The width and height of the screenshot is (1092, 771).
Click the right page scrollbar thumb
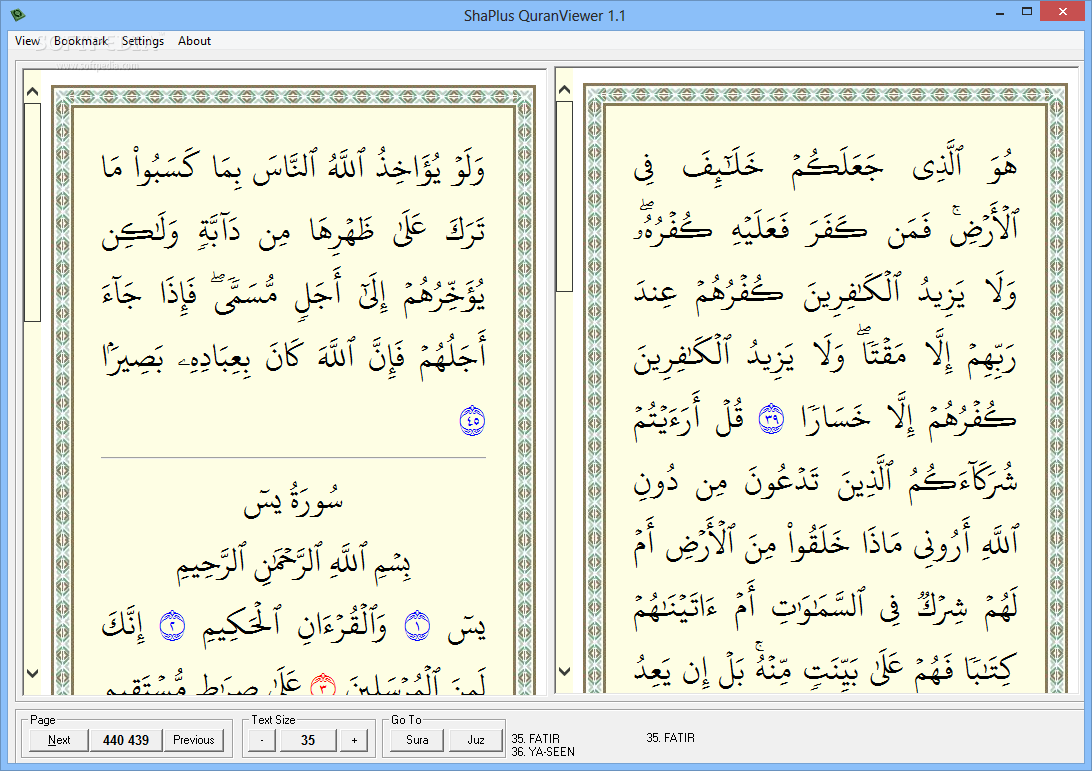[x=565, y=196]
